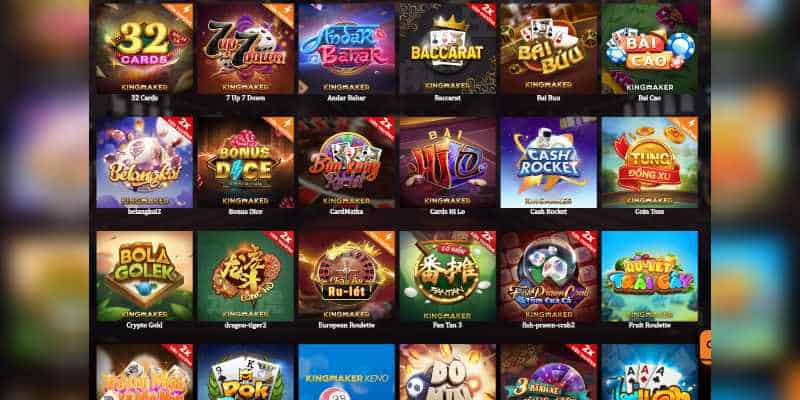Select the Belangkai game thumbnail
The height and width of the screenshot is (400, 800).
[144, 162]
